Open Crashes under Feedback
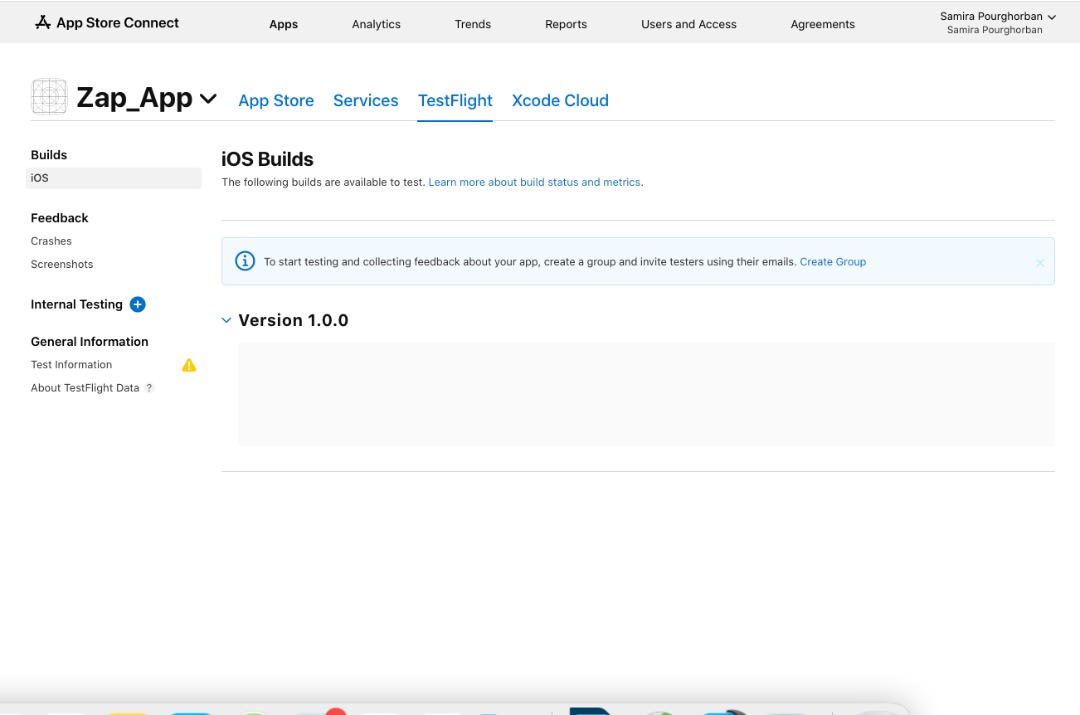This screenshot has height=715, width=1080. [x=51, y=241]
